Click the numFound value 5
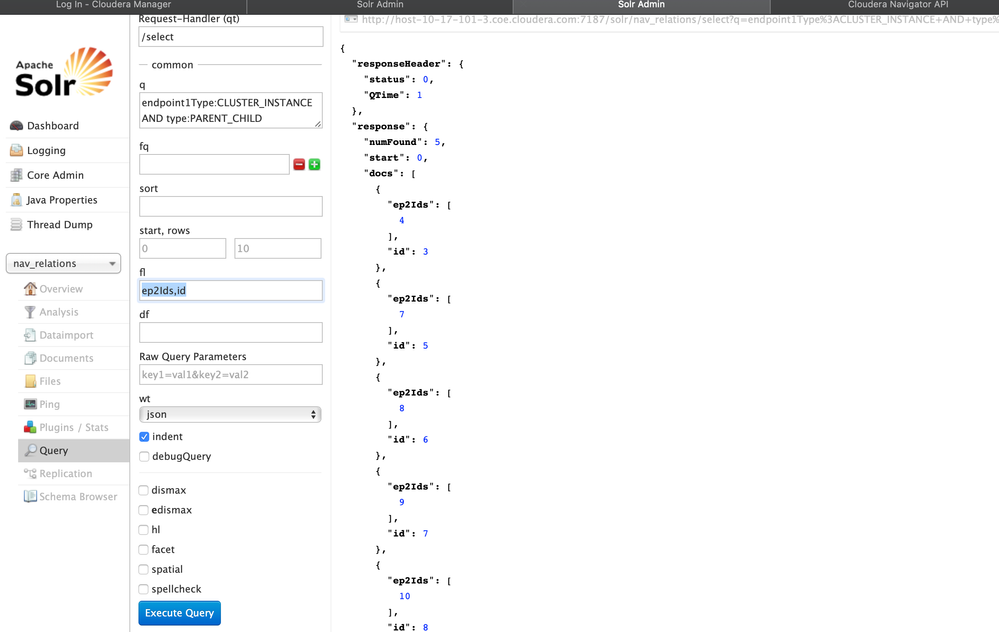 437,142
